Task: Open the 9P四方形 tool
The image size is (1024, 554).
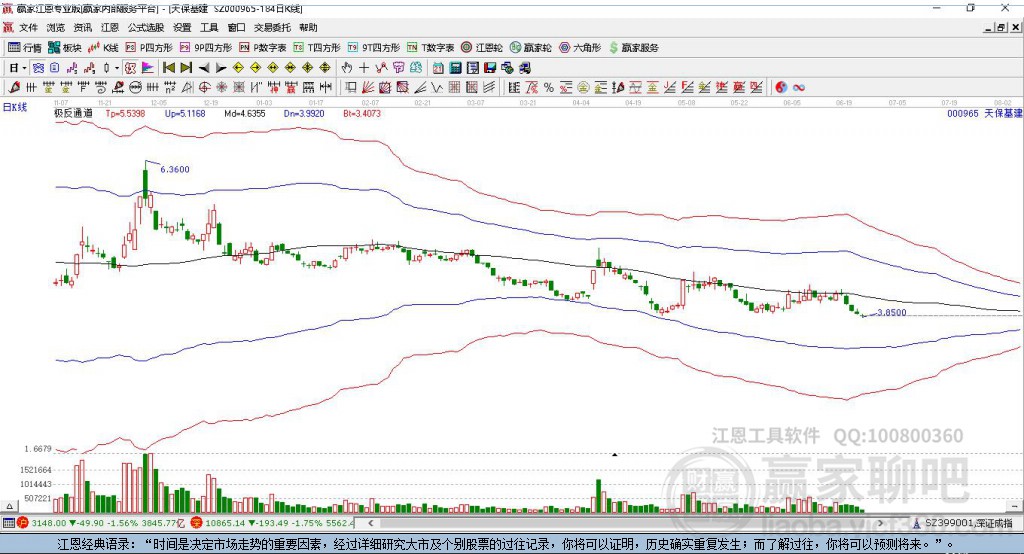Action: [206, 48]
